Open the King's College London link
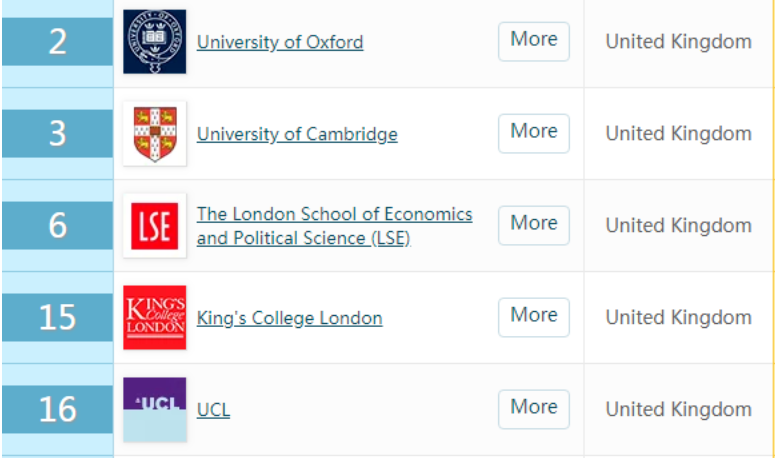Screen dimensions: 775x458 pos(290,318)
